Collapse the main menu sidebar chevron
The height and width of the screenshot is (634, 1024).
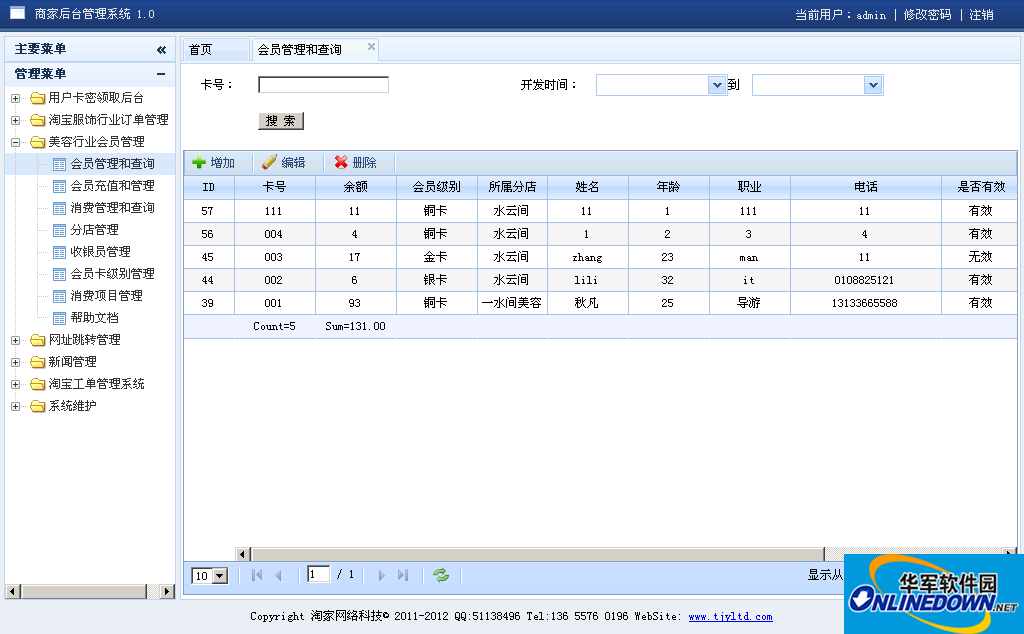tap(161, 50)
